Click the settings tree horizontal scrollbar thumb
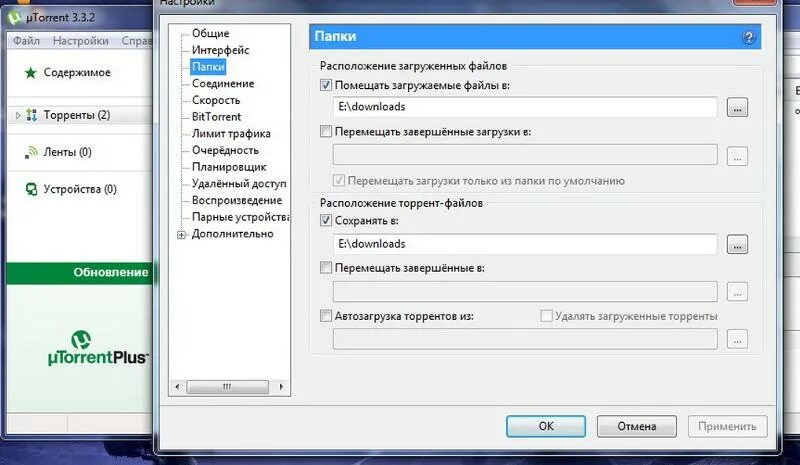800x465 pixels. pos(228,387)
